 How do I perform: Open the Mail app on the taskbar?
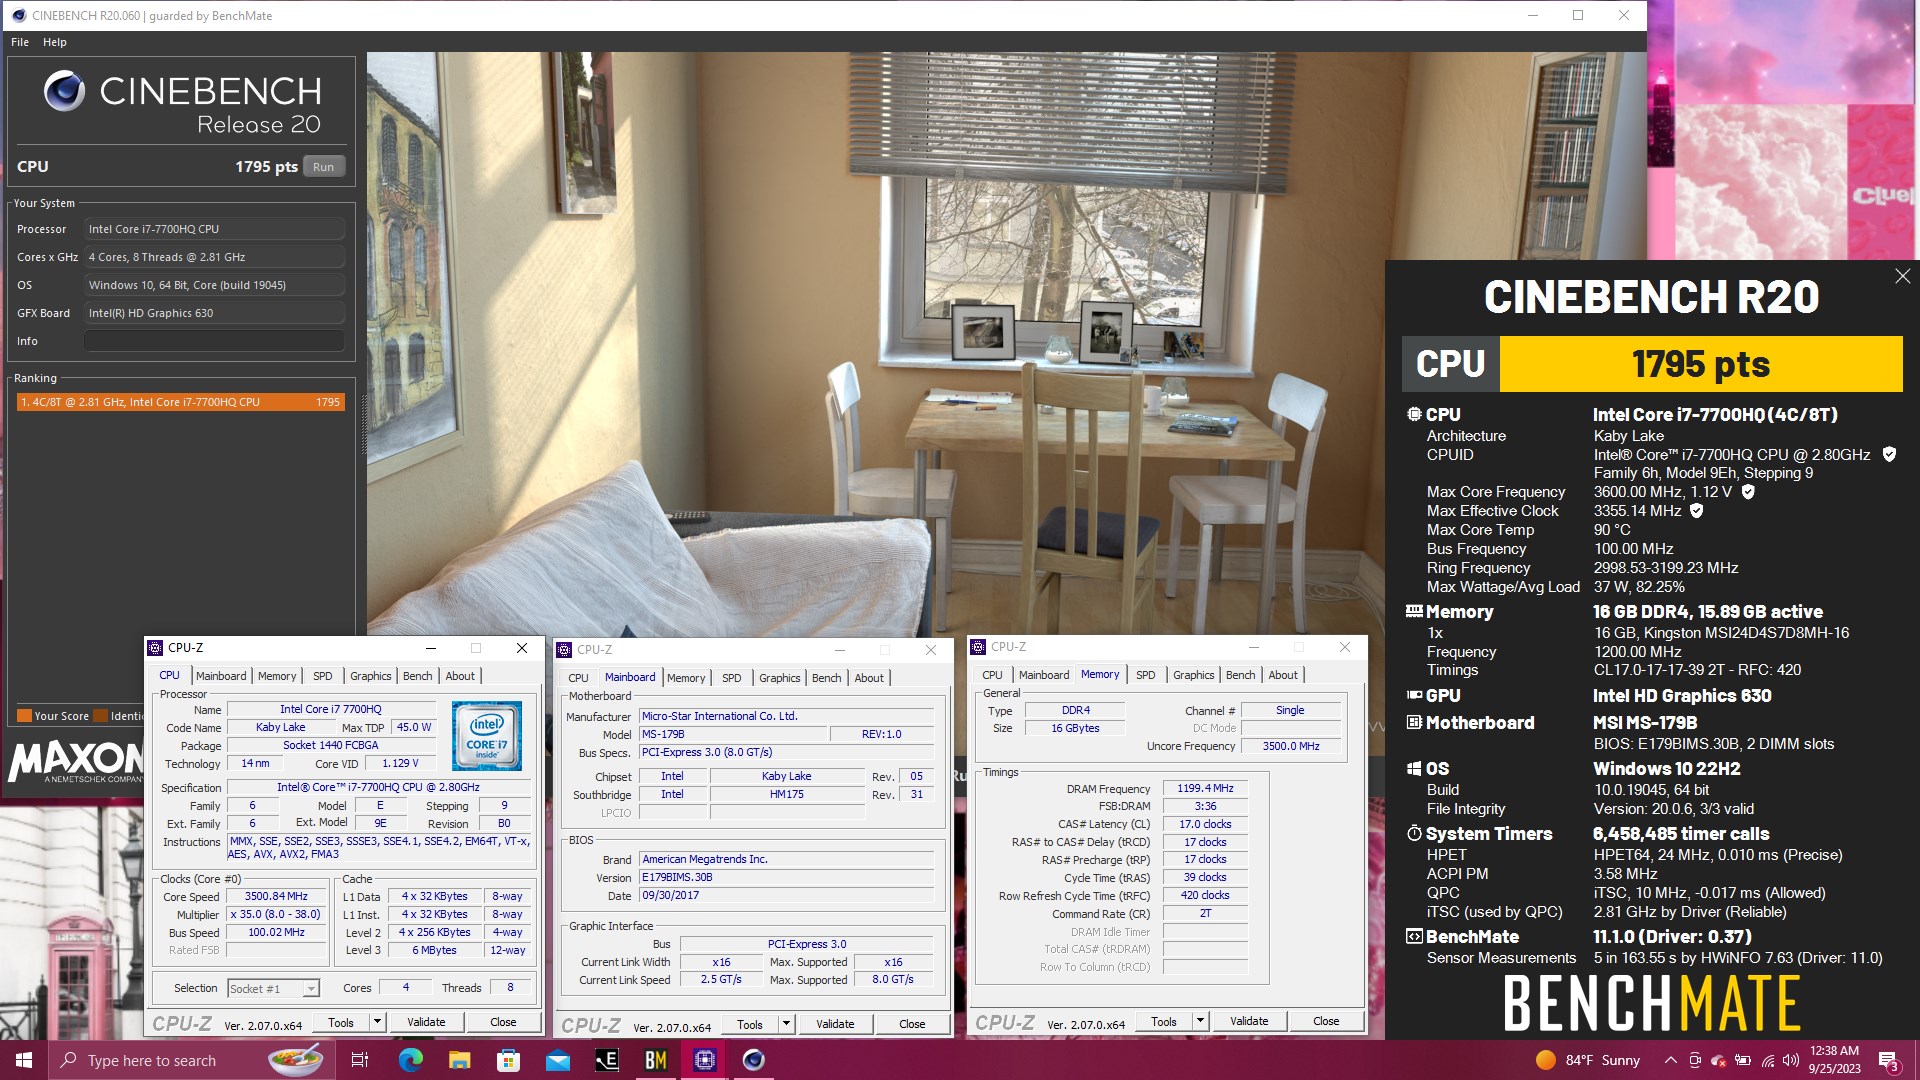[x=558, y=1060]
